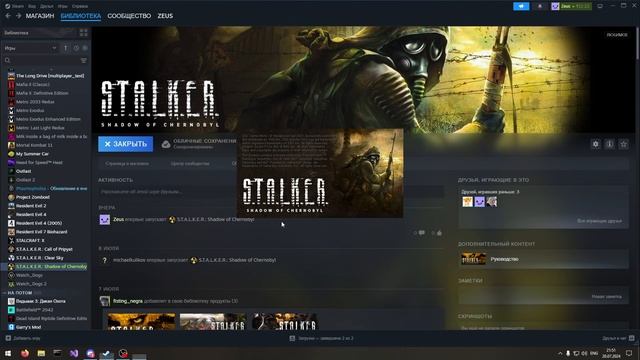
Task: Like the Zeus activity post thumbs-up
Action: (439, 233)
